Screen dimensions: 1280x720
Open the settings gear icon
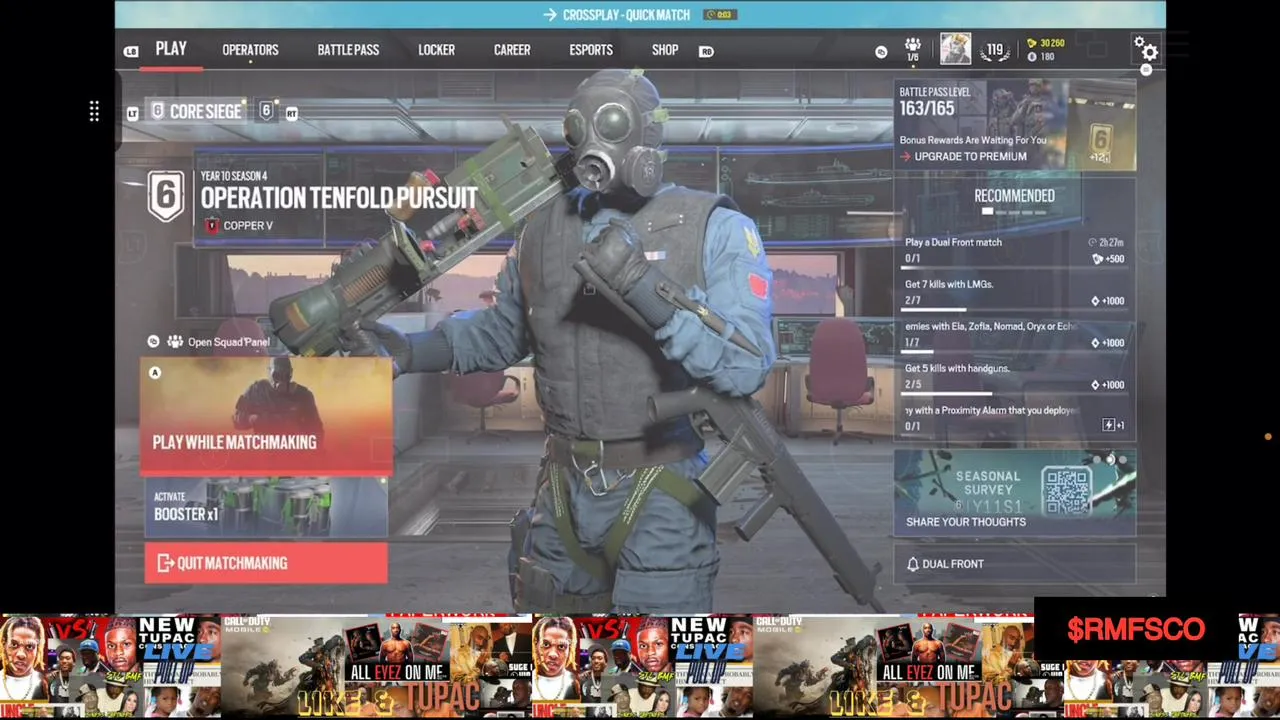coord(1146,48)
